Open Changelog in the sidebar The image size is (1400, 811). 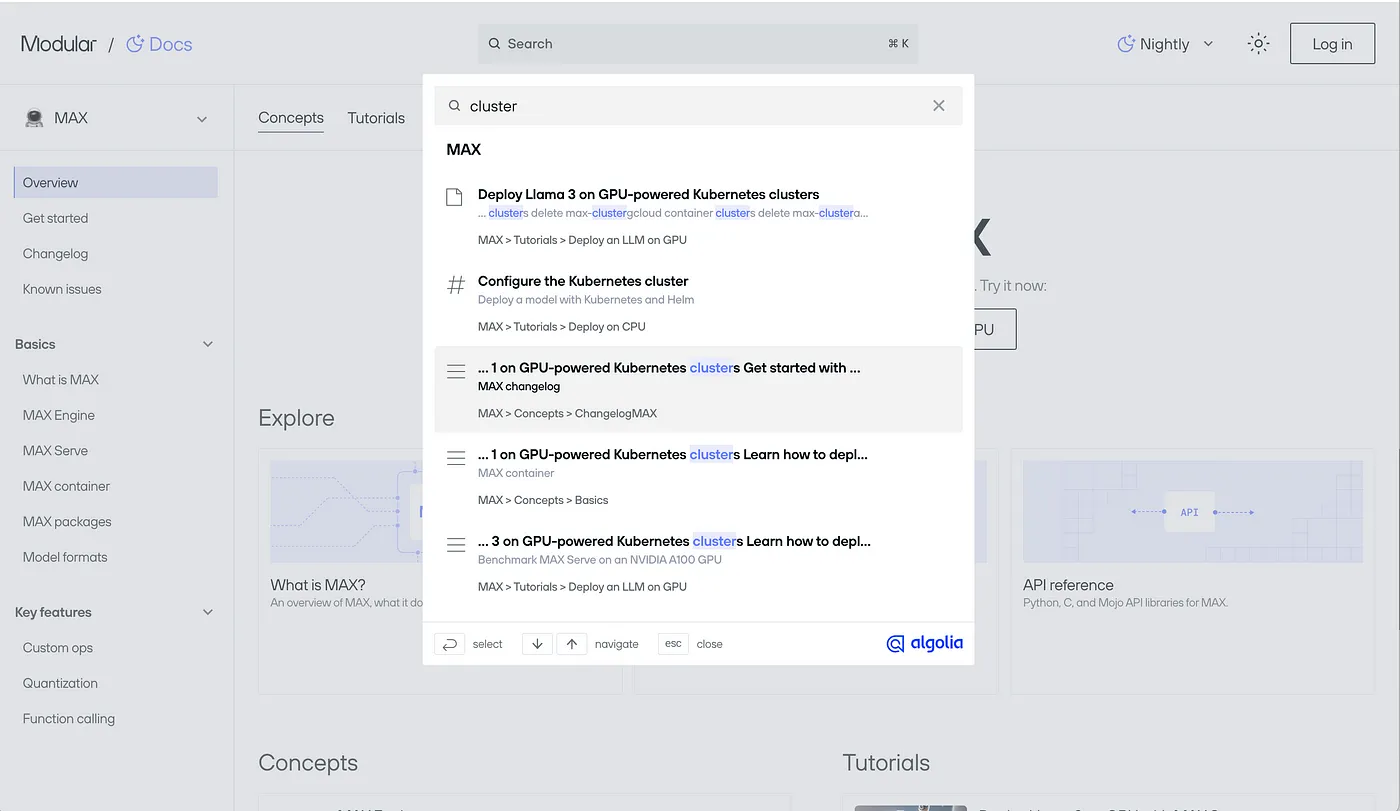click(56, 254)
